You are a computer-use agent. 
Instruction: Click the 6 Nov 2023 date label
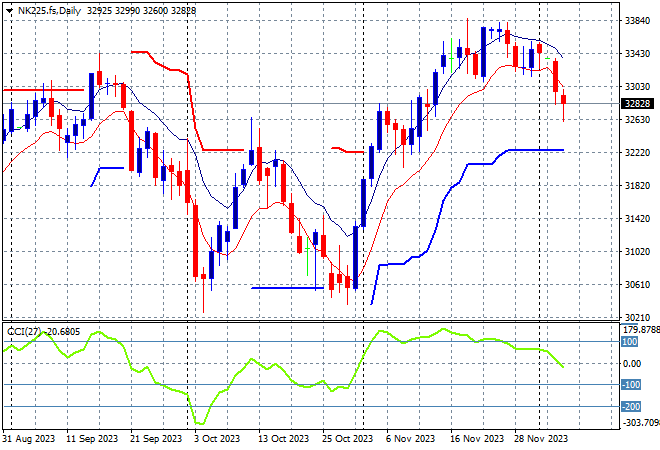tap(411, 439)
